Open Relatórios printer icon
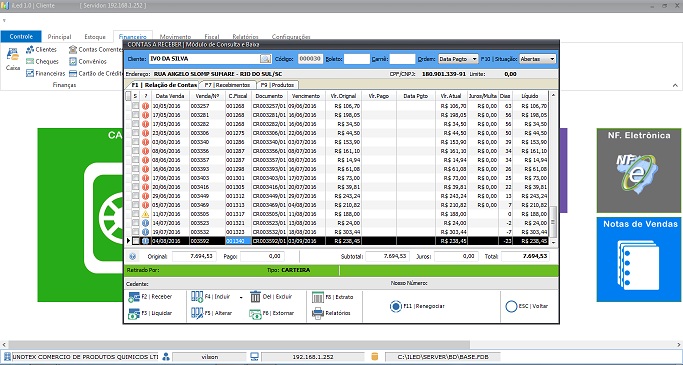 point(318,313)
